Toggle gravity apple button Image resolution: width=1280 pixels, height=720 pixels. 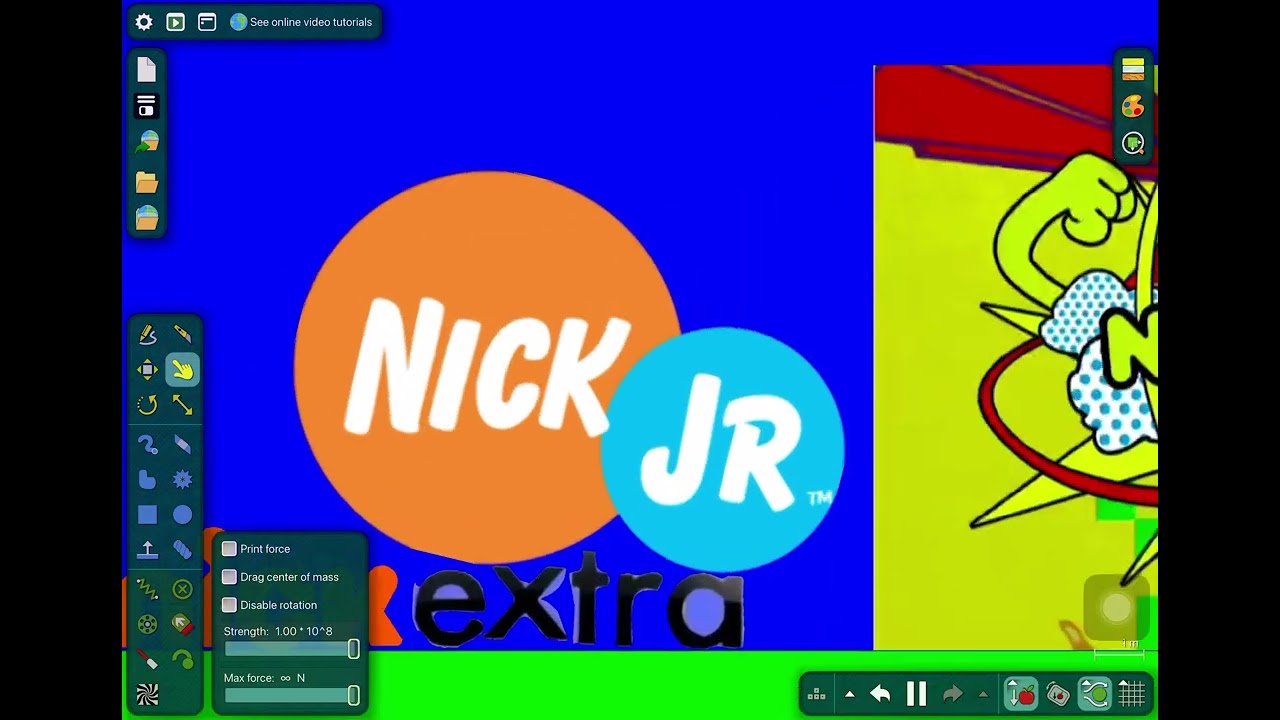click(x=1021, y=694)
